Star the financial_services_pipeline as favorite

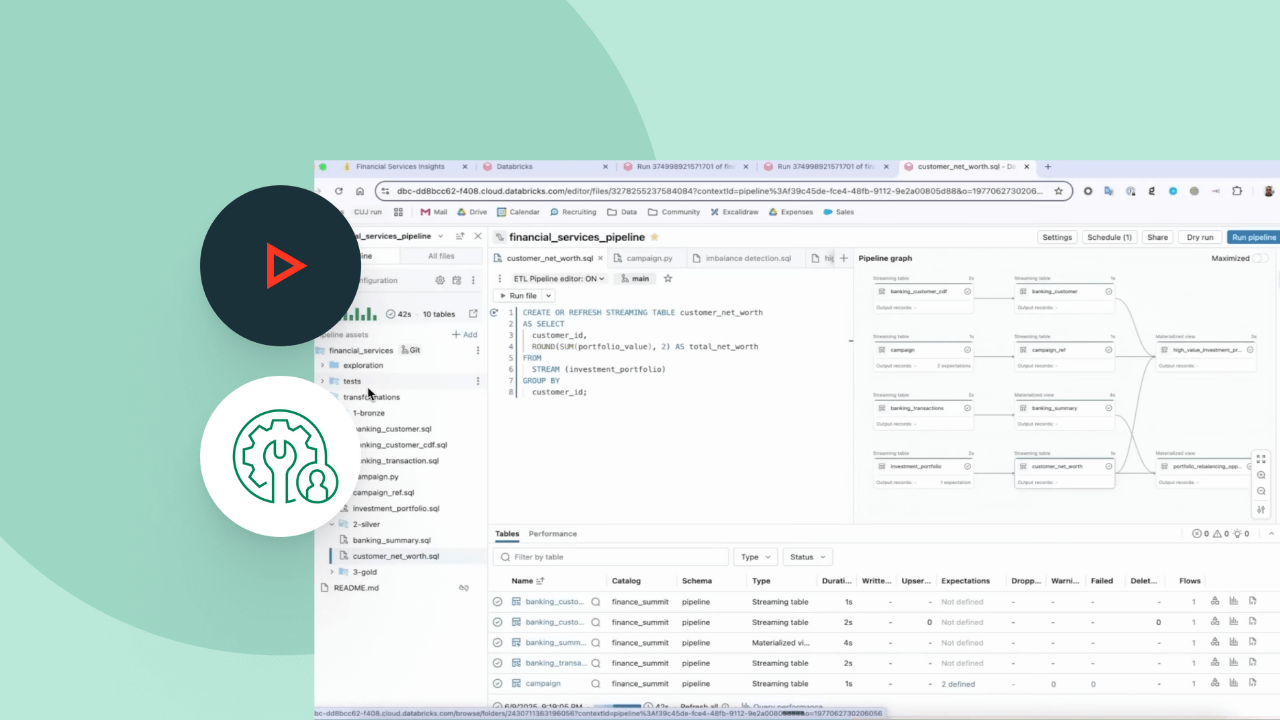[655, 237]
